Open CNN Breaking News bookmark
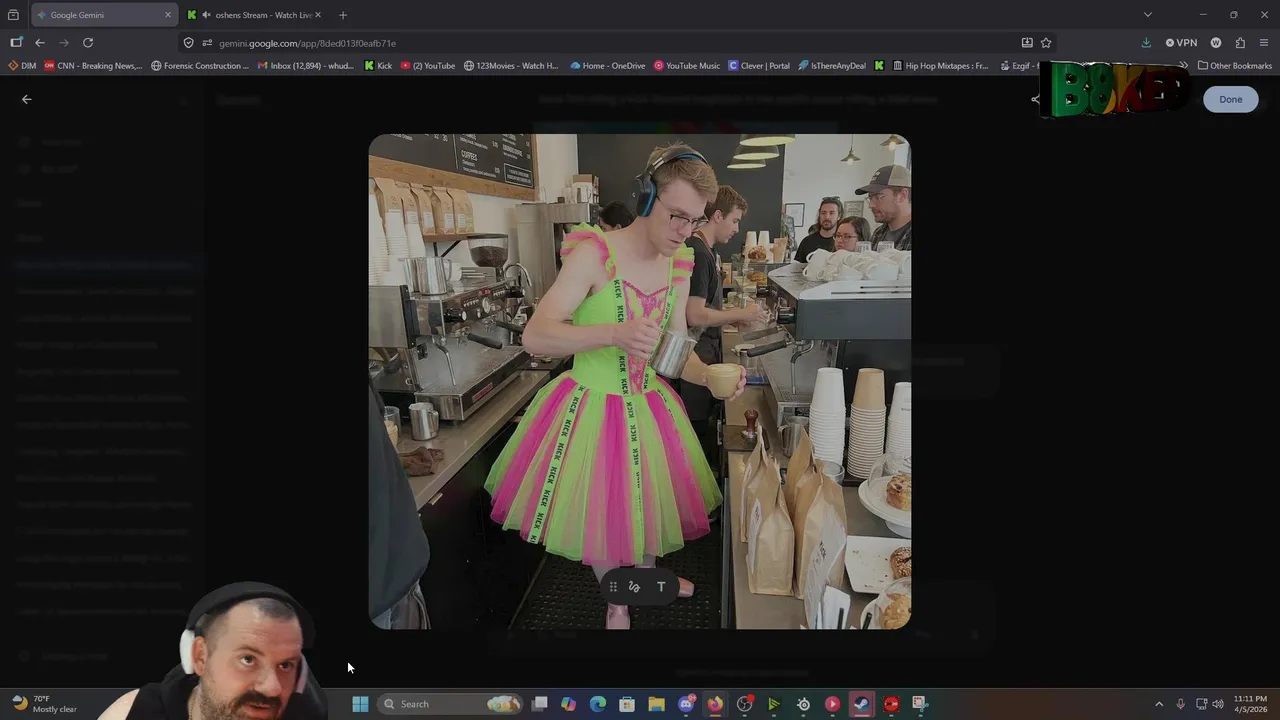The image size is (1280, 720). click(x=93, y=66)
